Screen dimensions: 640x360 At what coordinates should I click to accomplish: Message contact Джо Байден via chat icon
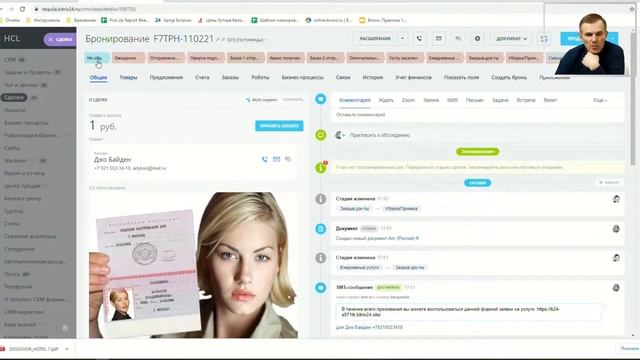(288, 159)
